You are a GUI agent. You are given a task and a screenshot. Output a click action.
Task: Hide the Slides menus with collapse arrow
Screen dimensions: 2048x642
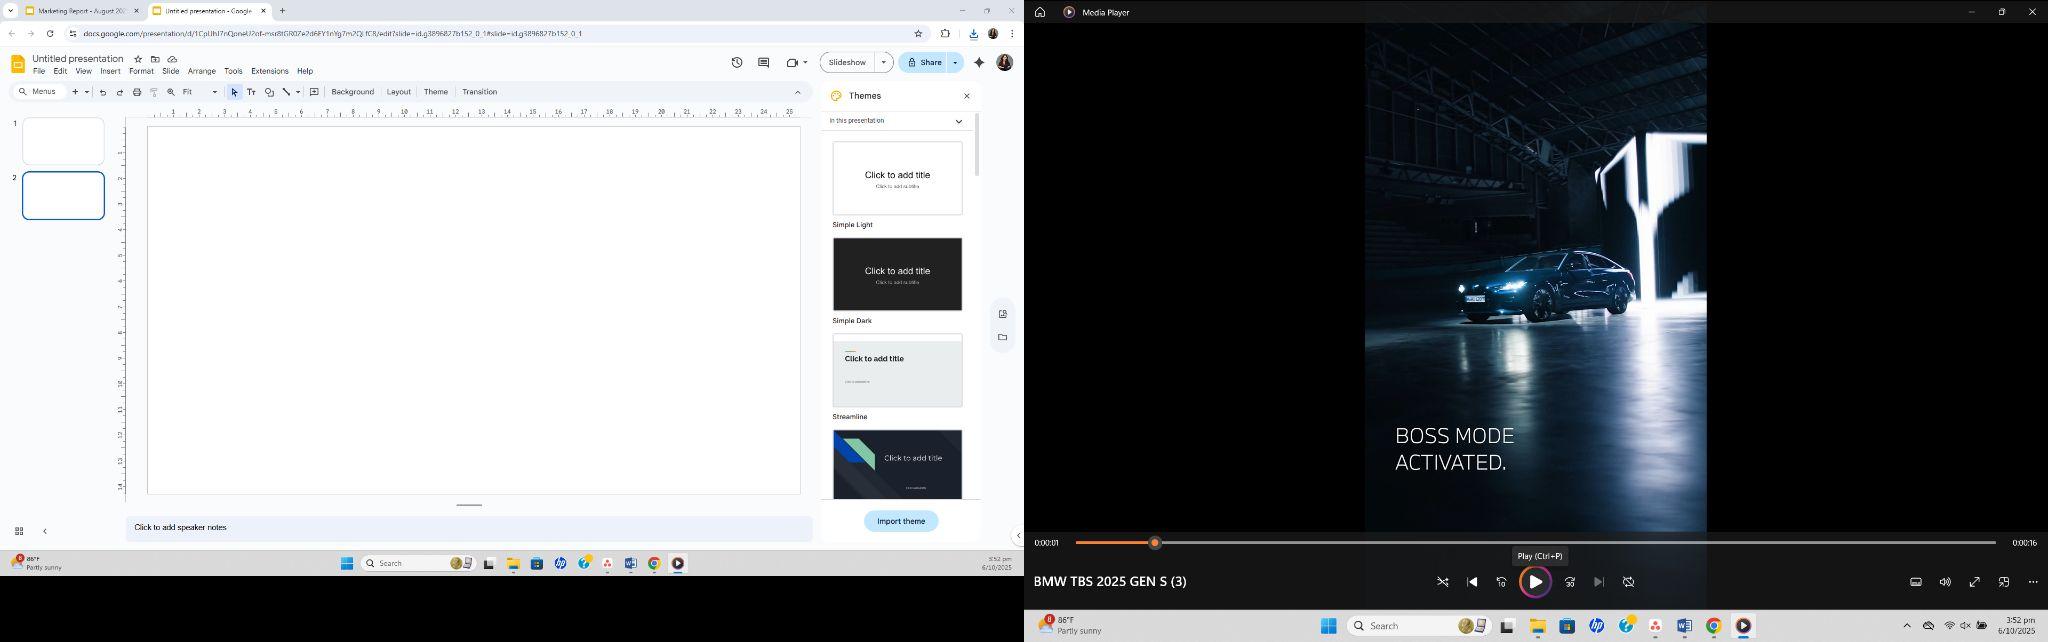tap(798, 92)
